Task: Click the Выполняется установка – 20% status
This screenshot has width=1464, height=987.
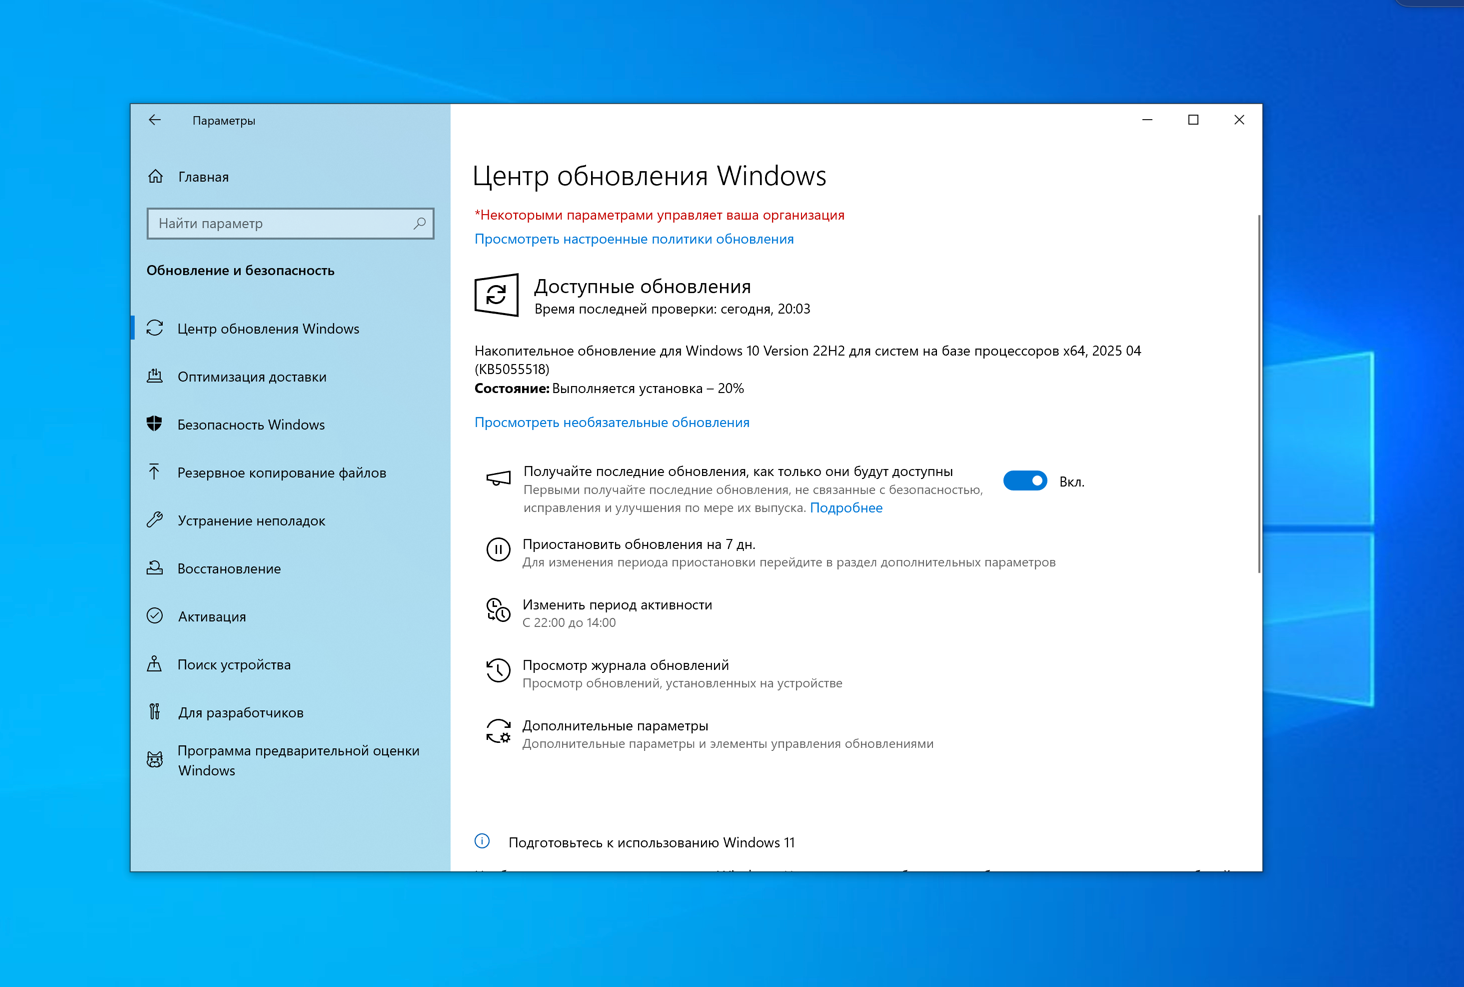Action: pos(648,388)
